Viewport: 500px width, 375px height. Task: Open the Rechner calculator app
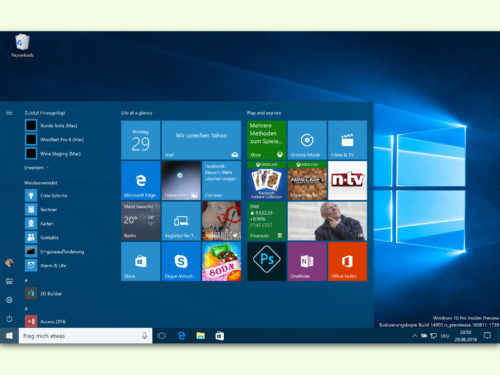(x=42, y=209)
